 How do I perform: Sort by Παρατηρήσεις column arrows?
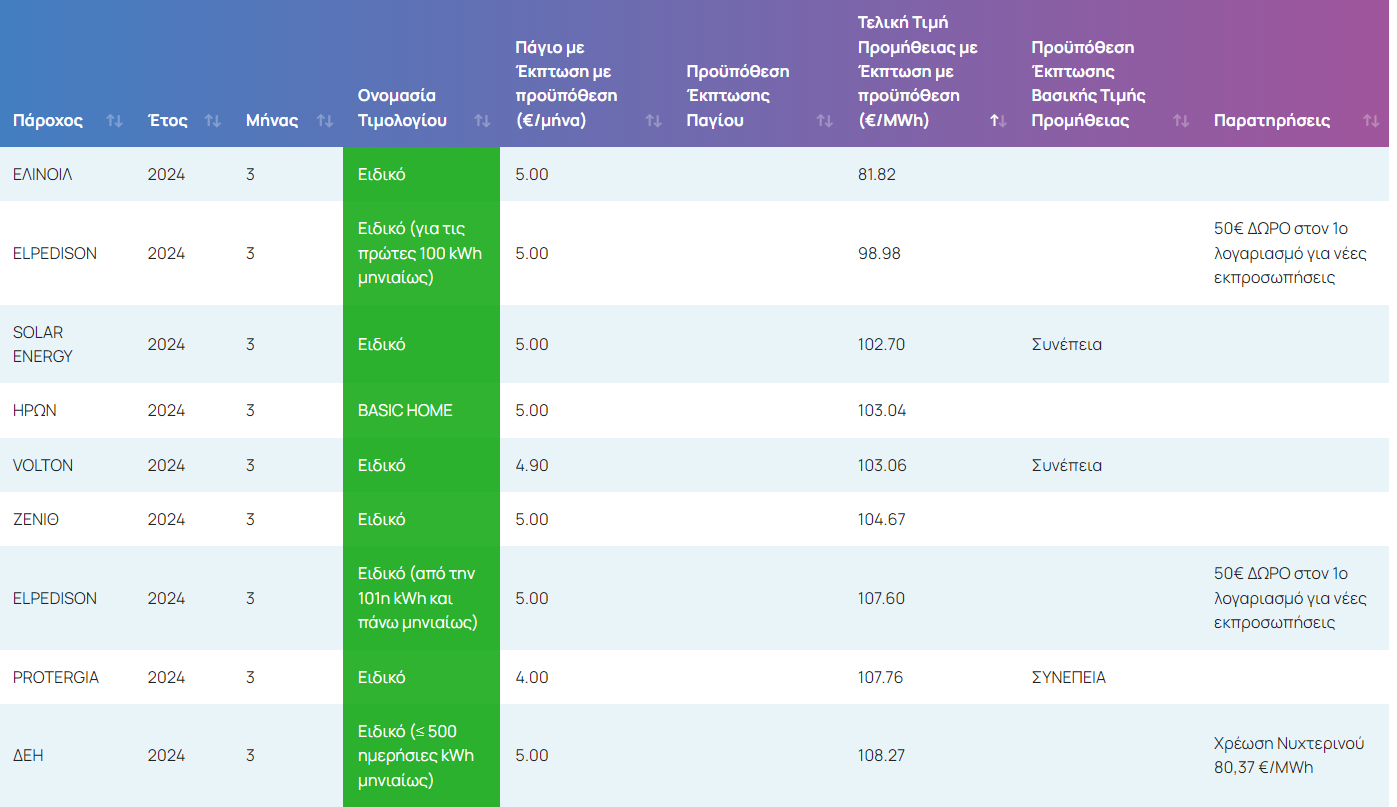point(1370,121)
